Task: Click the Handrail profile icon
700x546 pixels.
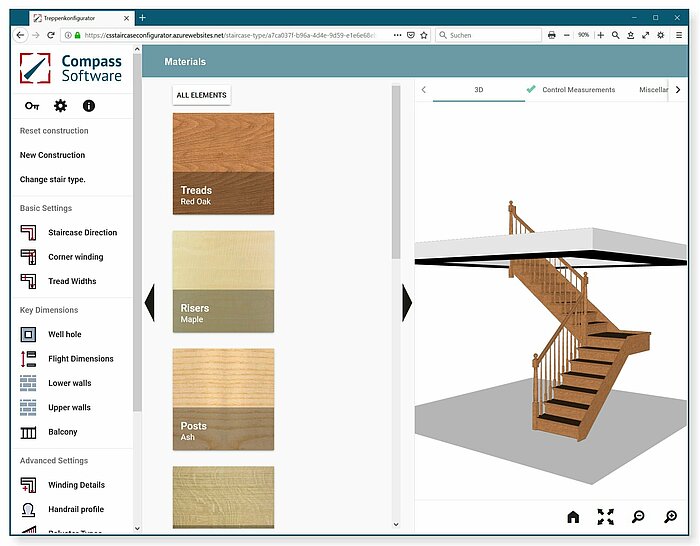Action: (28, 509)
